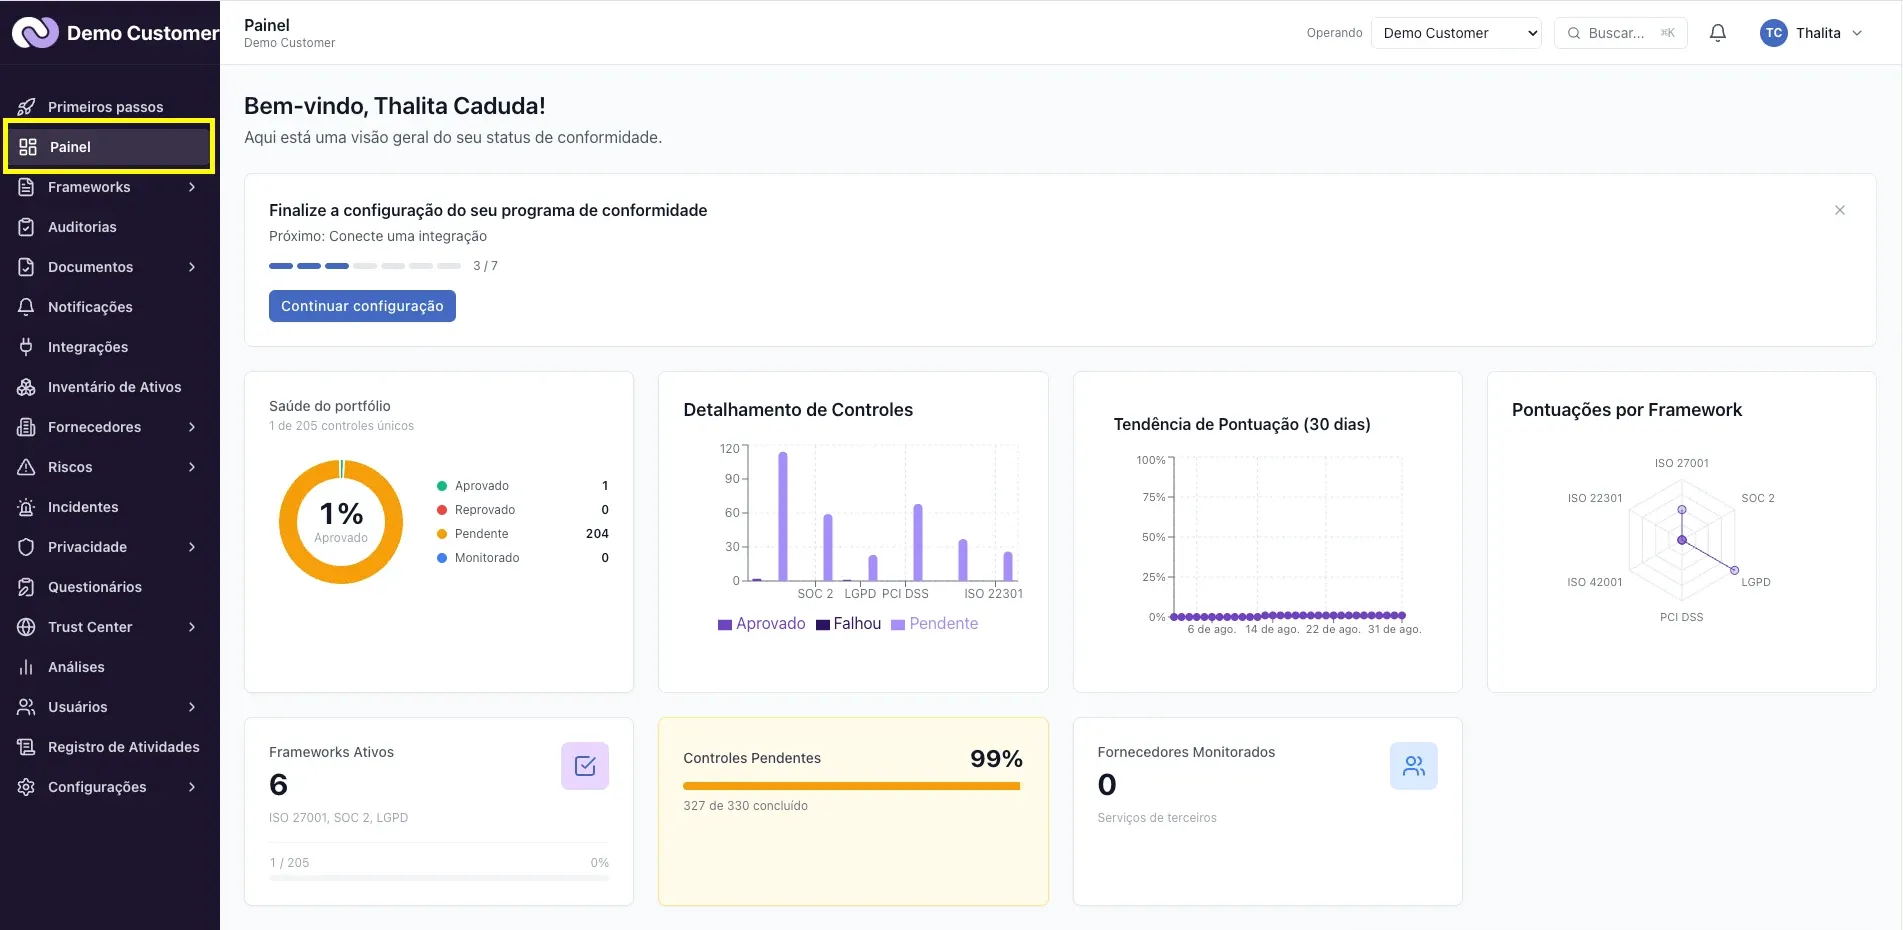Click the Auditorias clipboard icon
The width and height of the screenshot is (1903, 930).
point(27,227)
